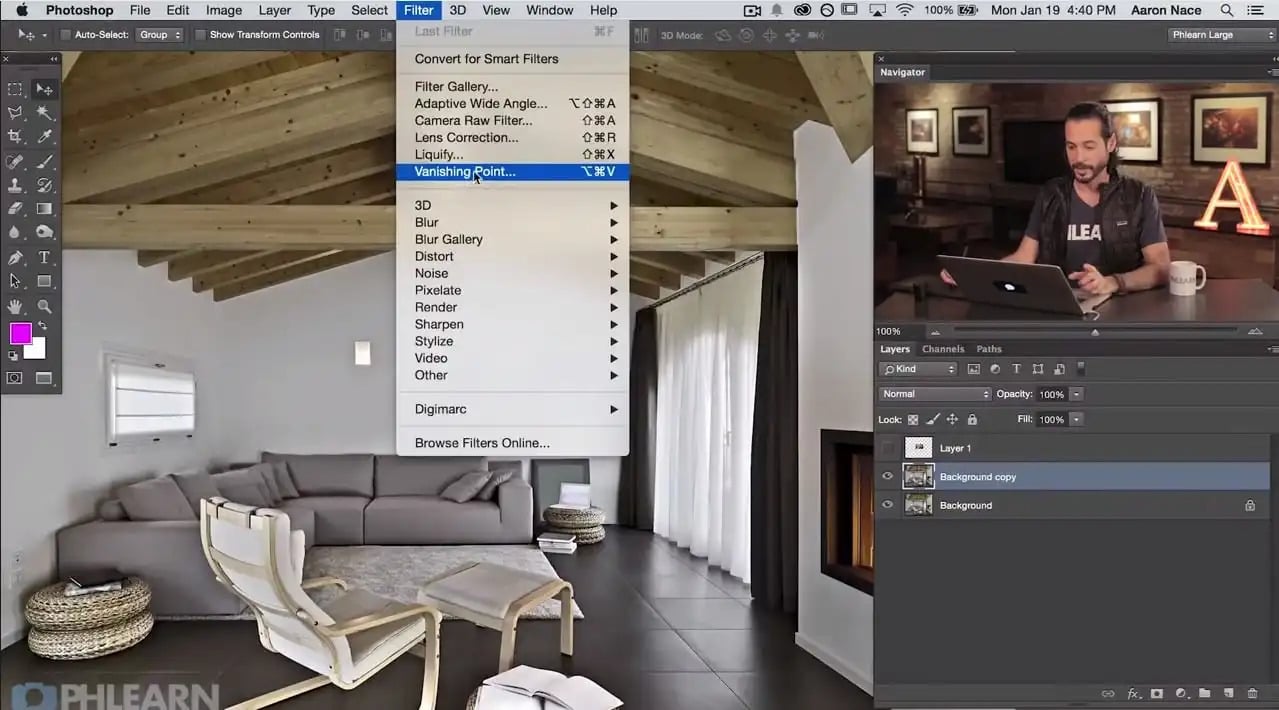
Task: Toggle Quick Mask mode
Action: coord(15,378)
